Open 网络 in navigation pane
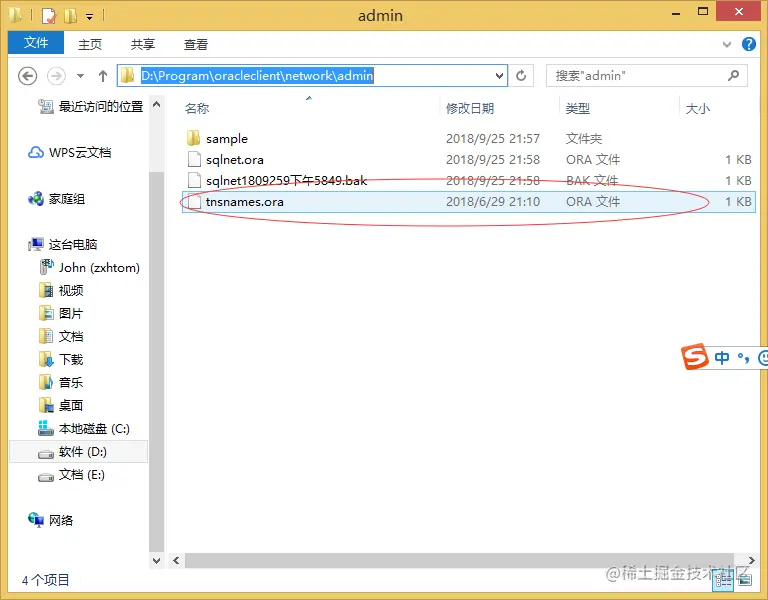This screenshot has height=600, width=768. pos(61,520)
